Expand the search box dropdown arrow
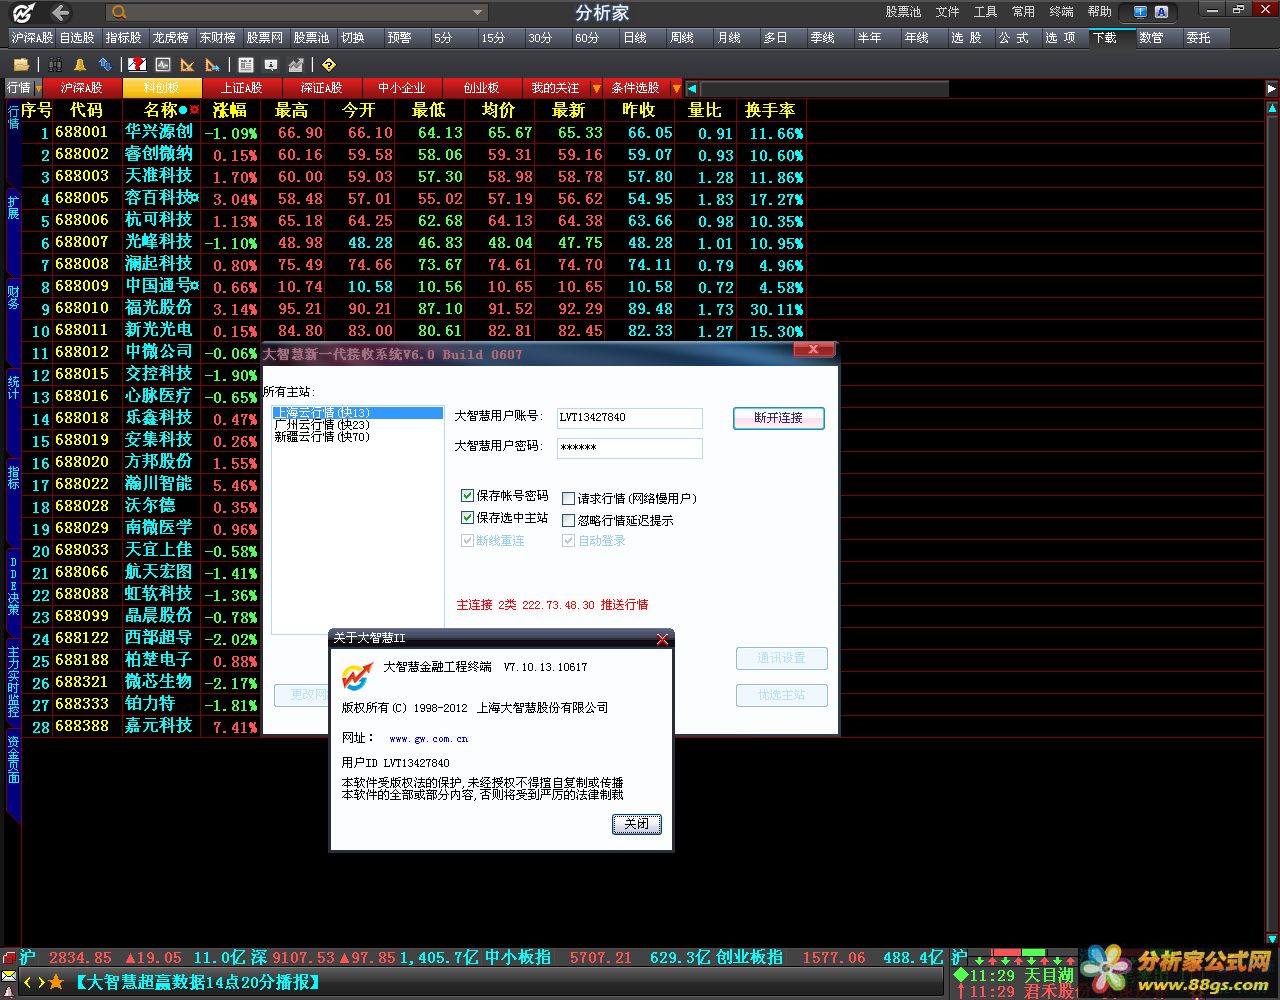The image size is (1280, 1000). point(478,12)
